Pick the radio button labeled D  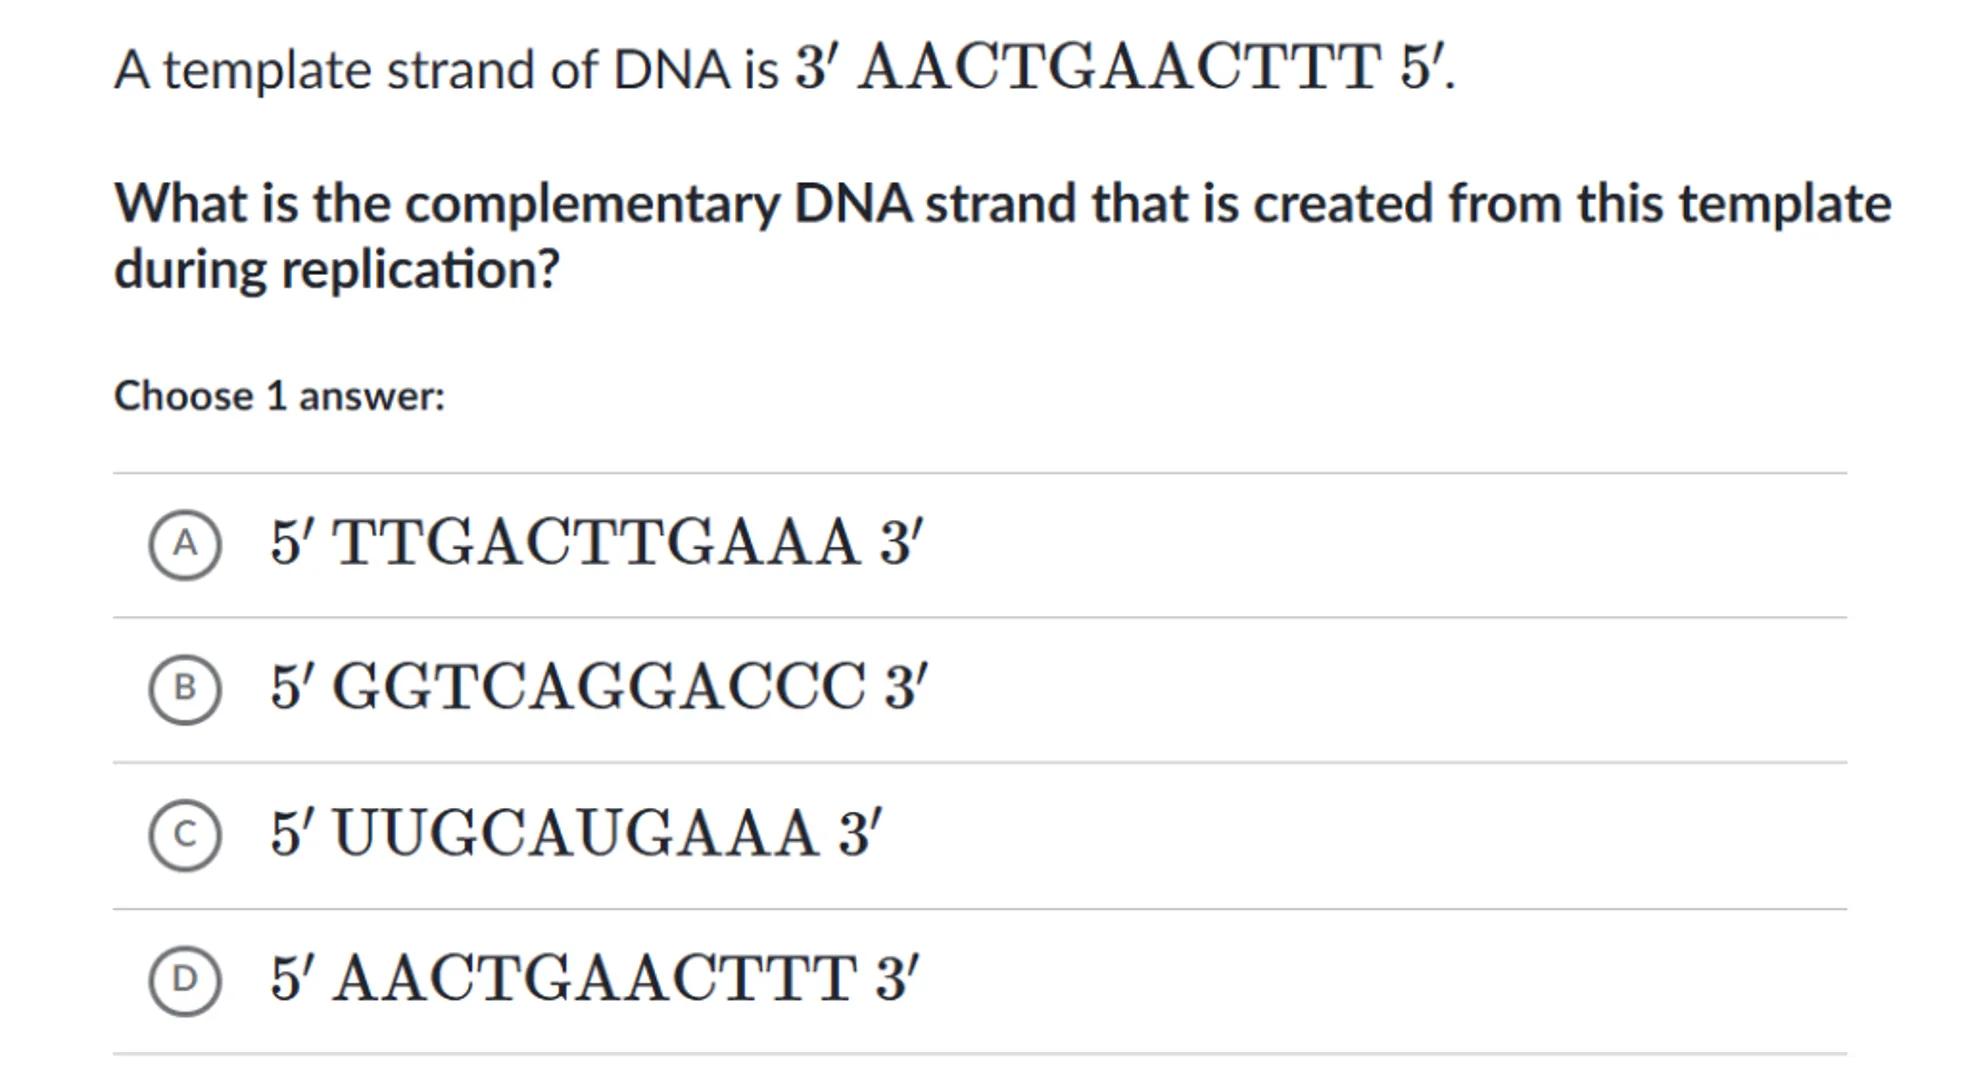coord(185,980)
